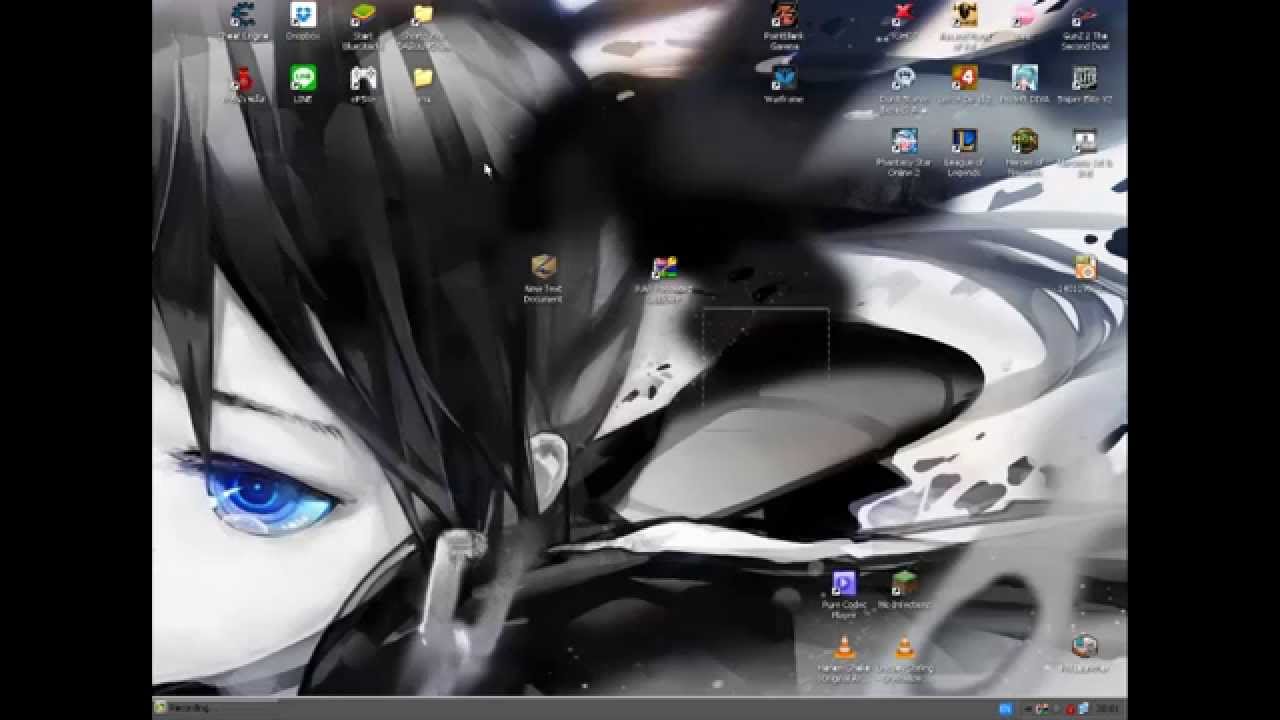Select the bottom-right globe launcher icon

point(1084,646)
